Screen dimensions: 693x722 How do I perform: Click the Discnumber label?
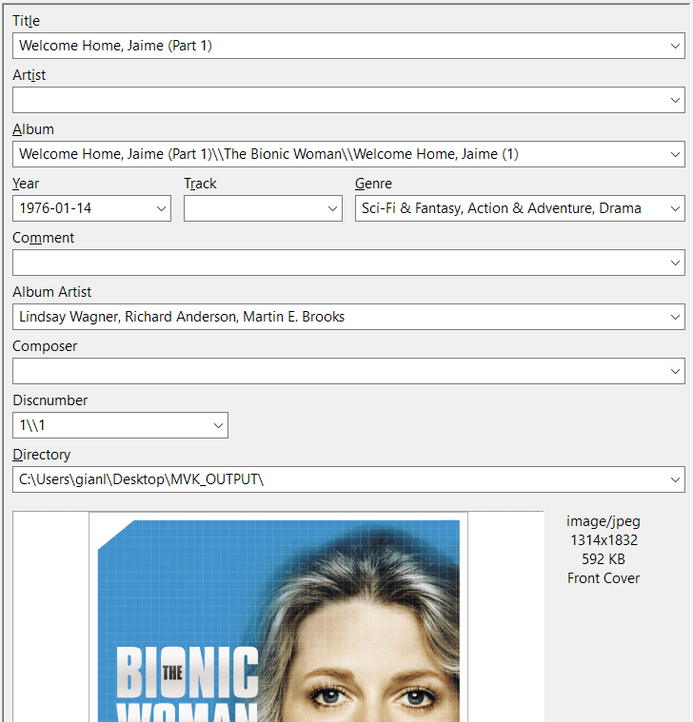(50, 401)
